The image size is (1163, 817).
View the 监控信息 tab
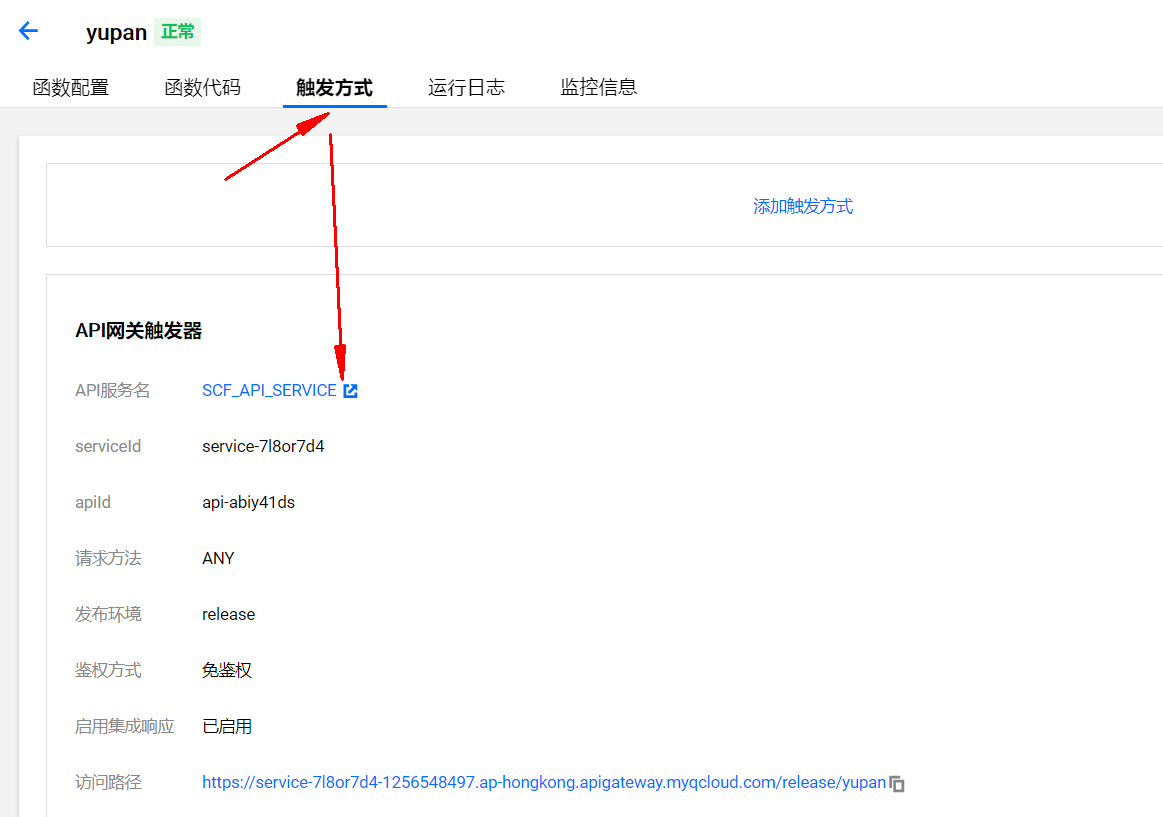[x=598, y=87]
